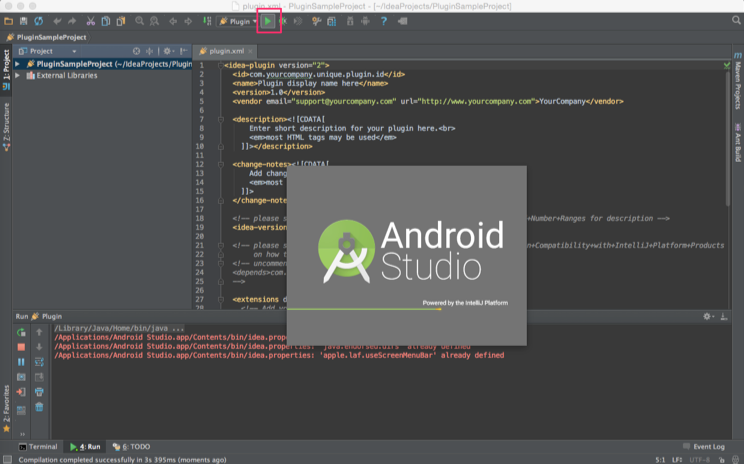Viewport: 744px width, 464px height.
Task: Collapse the change-notes fold marker on line 12
Action: click(220, 165)
